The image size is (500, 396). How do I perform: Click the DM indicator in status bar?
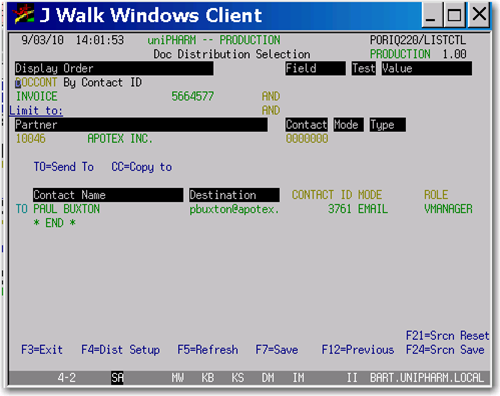pyautogui.click(x=268, y=378)
